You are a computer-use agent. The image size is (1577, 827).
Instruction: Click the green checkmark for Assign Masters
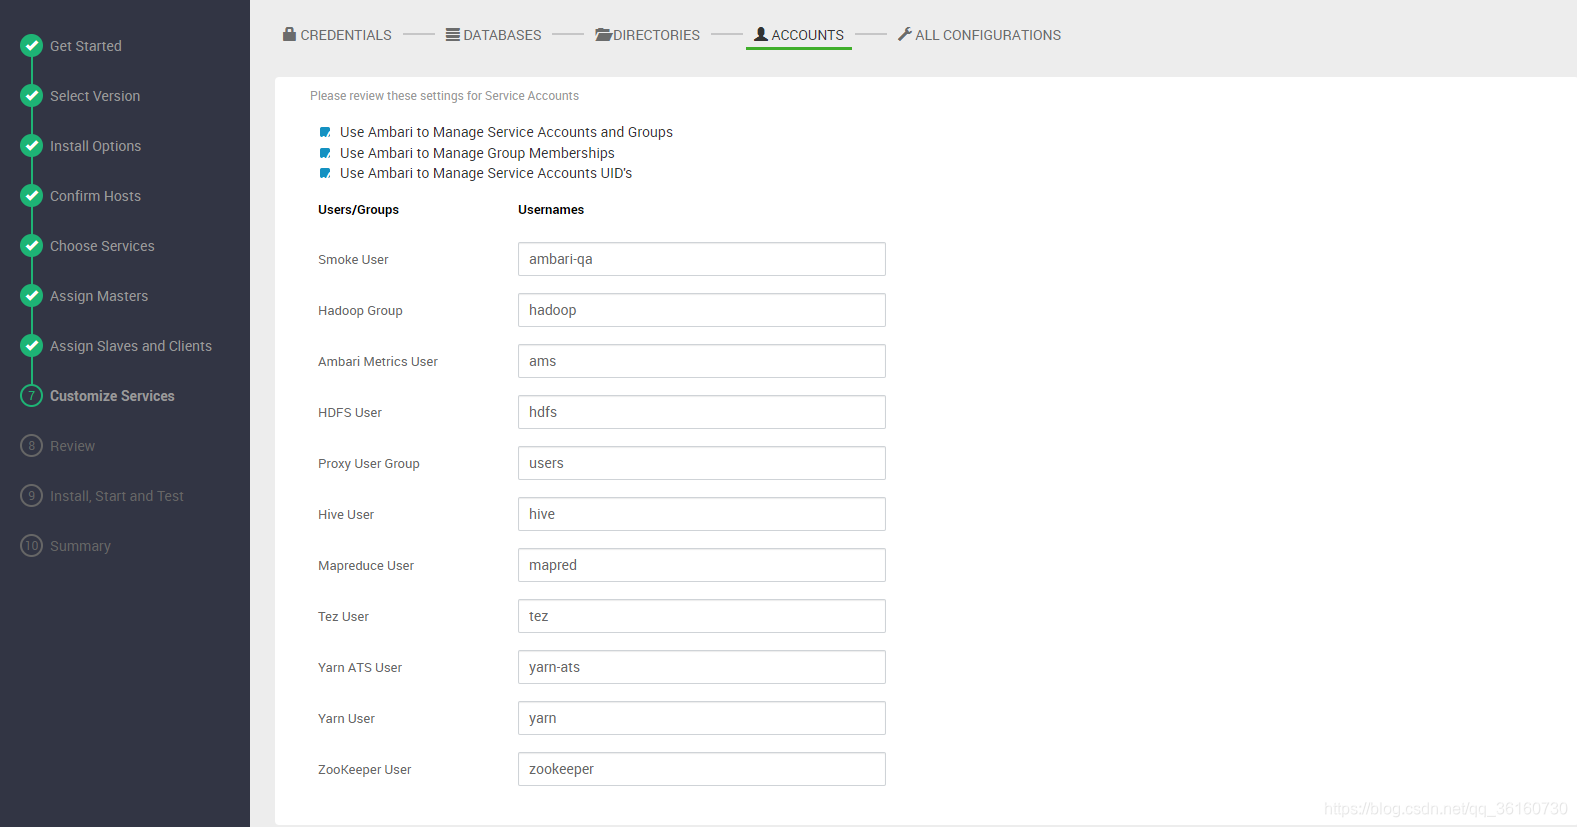pos(32,295)
